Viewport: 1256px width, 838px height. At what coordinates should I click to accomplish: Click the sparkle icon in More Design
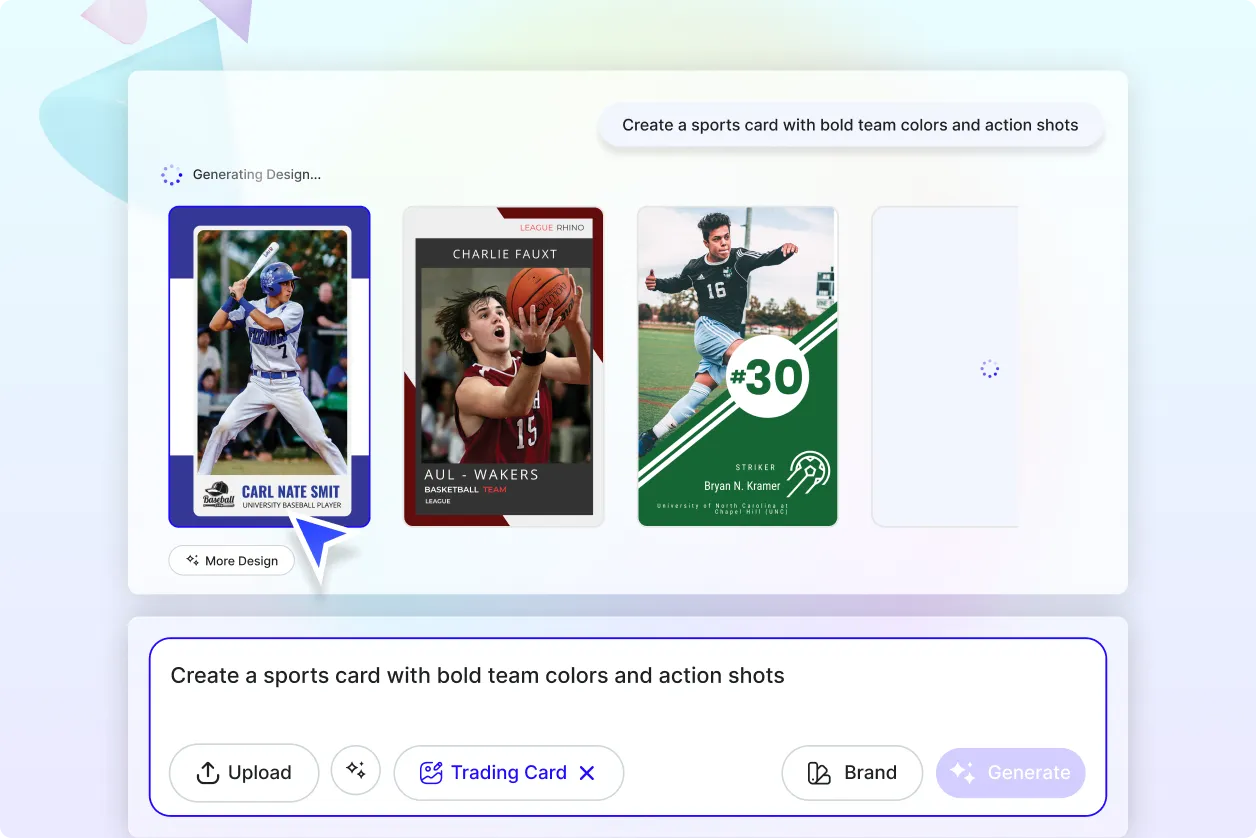[x=192, y=561]
